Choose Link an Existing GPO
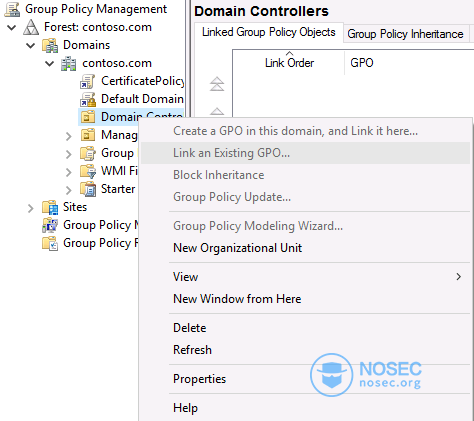Screen dimensions: 474x421 tap(305, 153)
